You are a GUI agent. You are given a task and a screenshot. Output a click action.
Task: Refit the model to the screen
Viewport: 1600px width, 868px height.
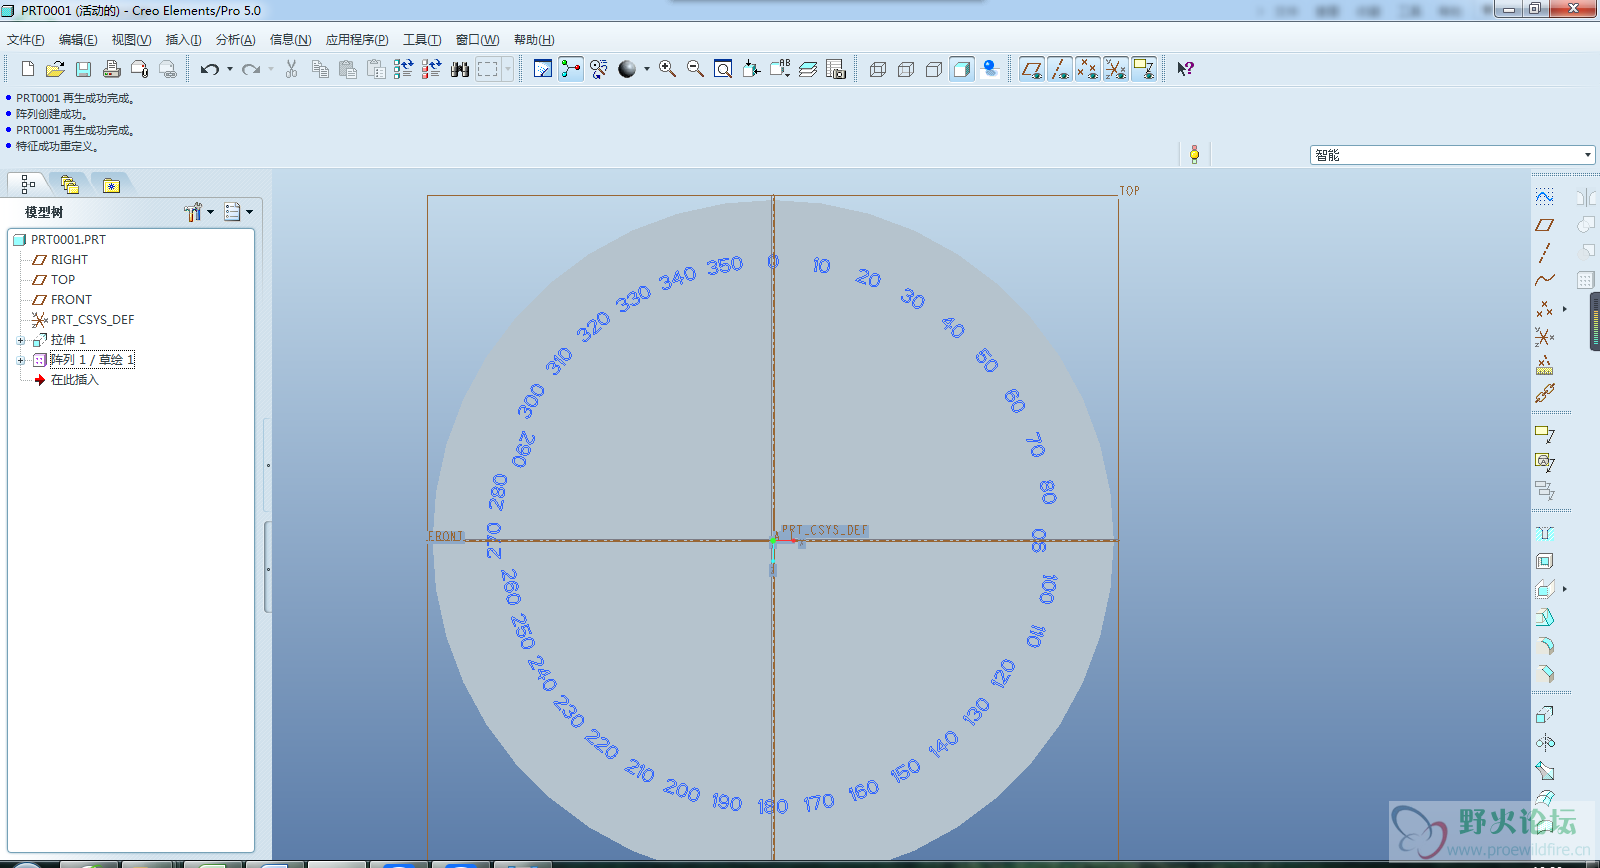click(x=723, y=69)
